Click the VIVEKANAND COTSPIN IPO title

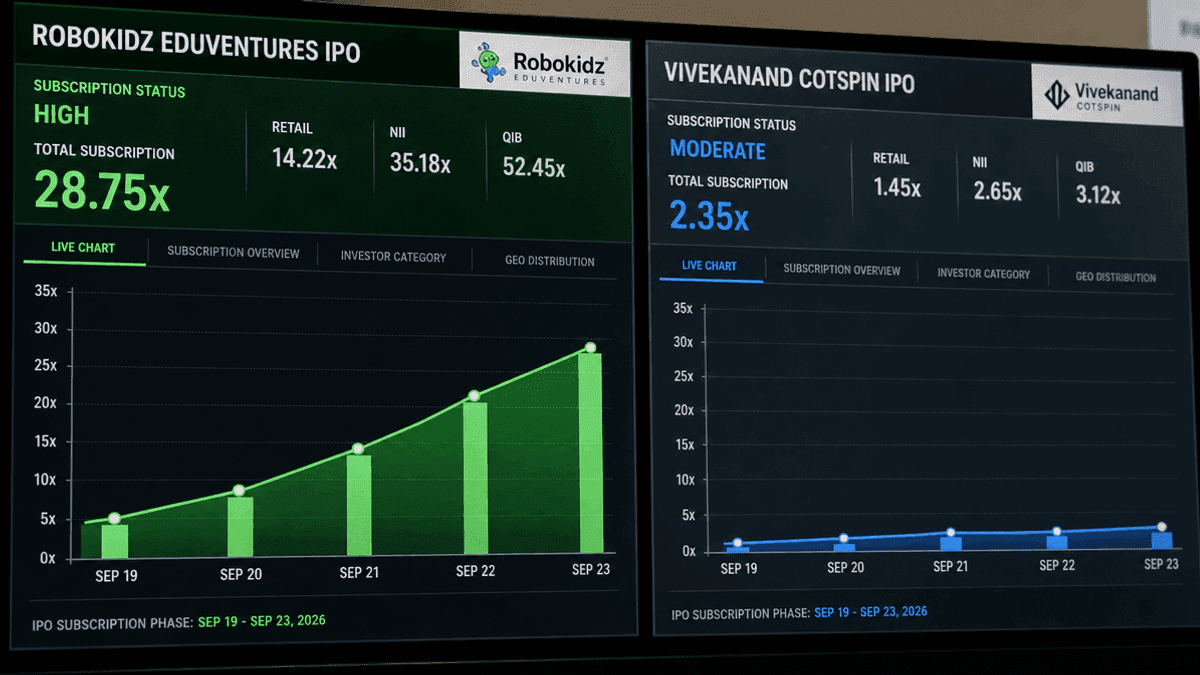tap(789, 78)
